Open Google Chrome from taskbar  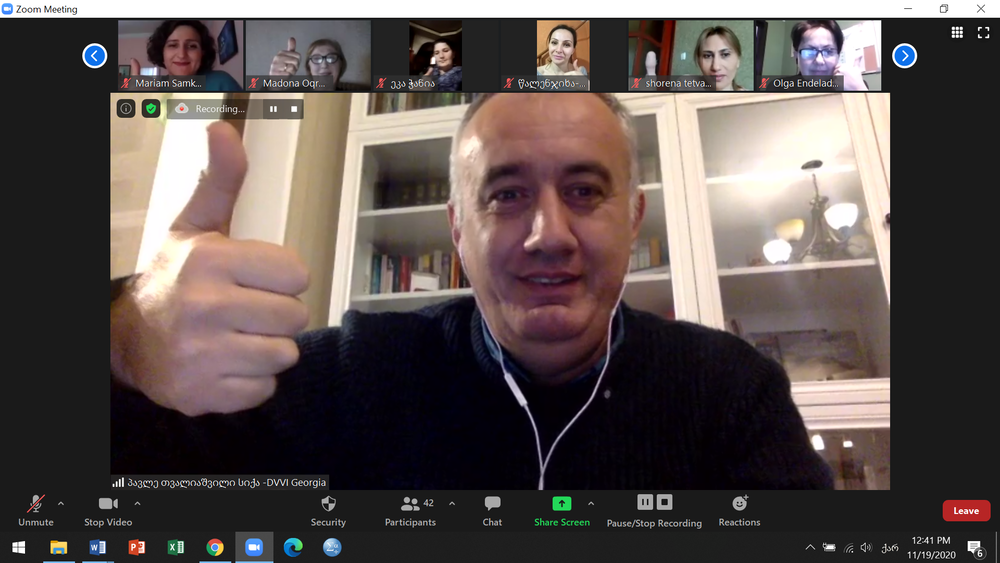(x=214, y=547)
